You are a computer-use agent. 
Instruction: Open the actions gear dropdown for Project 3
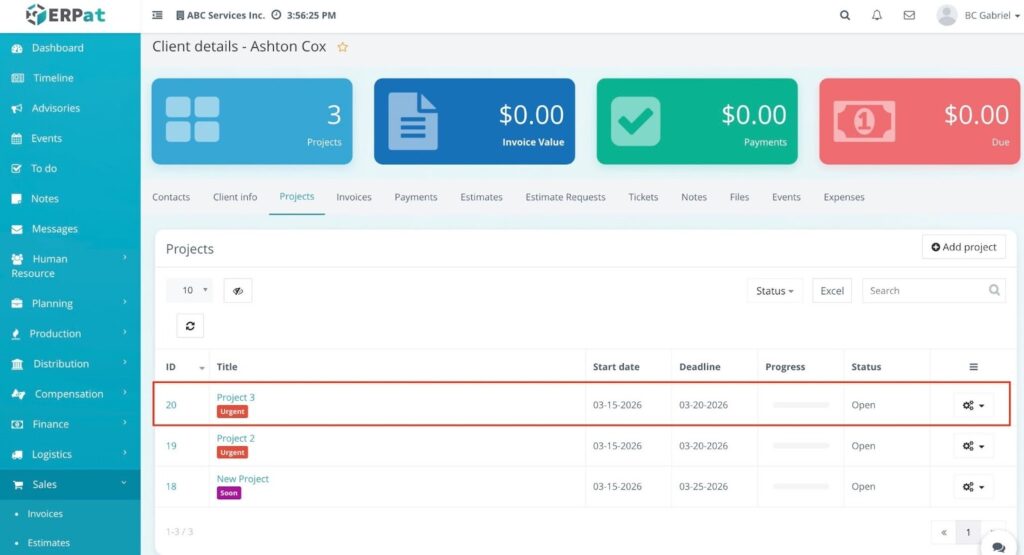(973, 405)
